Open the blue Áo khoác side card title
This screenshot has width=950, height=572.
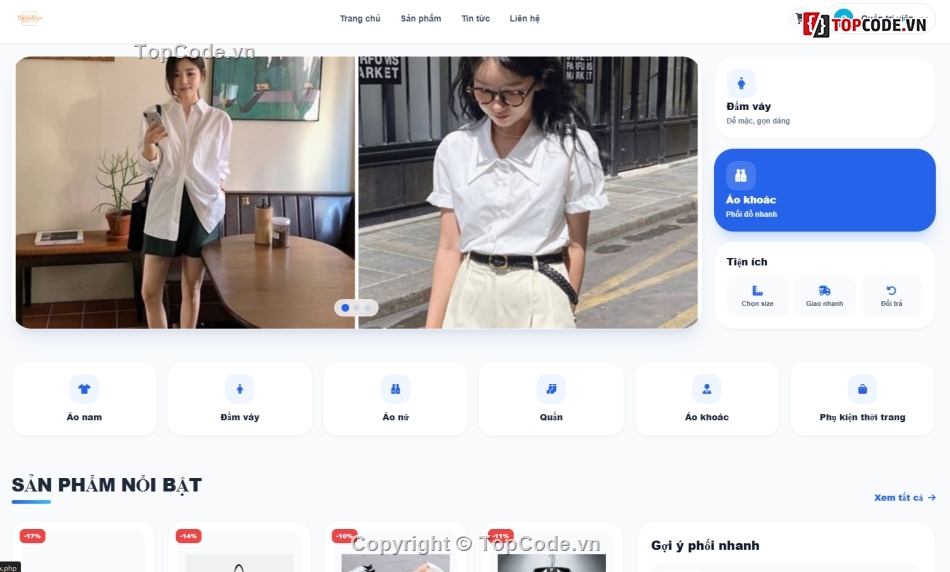point(751,199)
